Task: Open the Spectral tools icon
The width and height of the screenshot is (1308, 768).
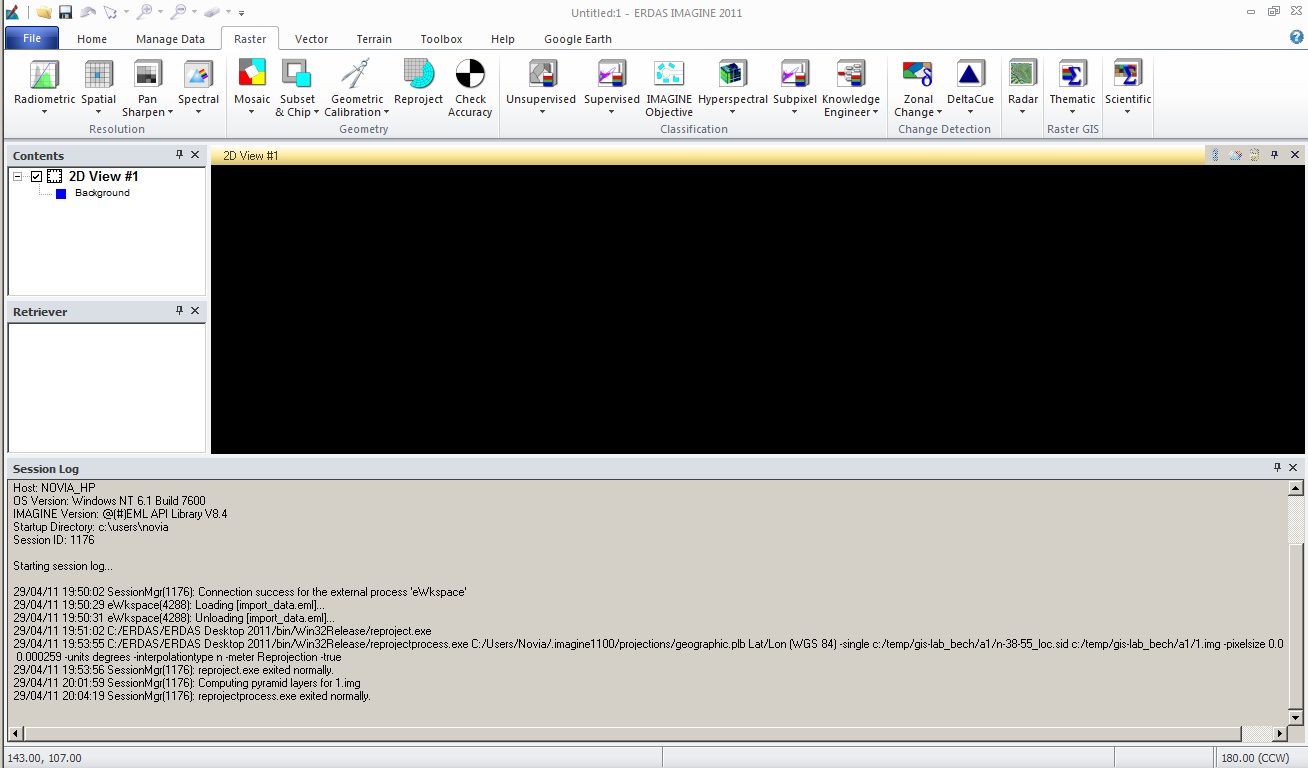Action: click(x=198, y=74)
